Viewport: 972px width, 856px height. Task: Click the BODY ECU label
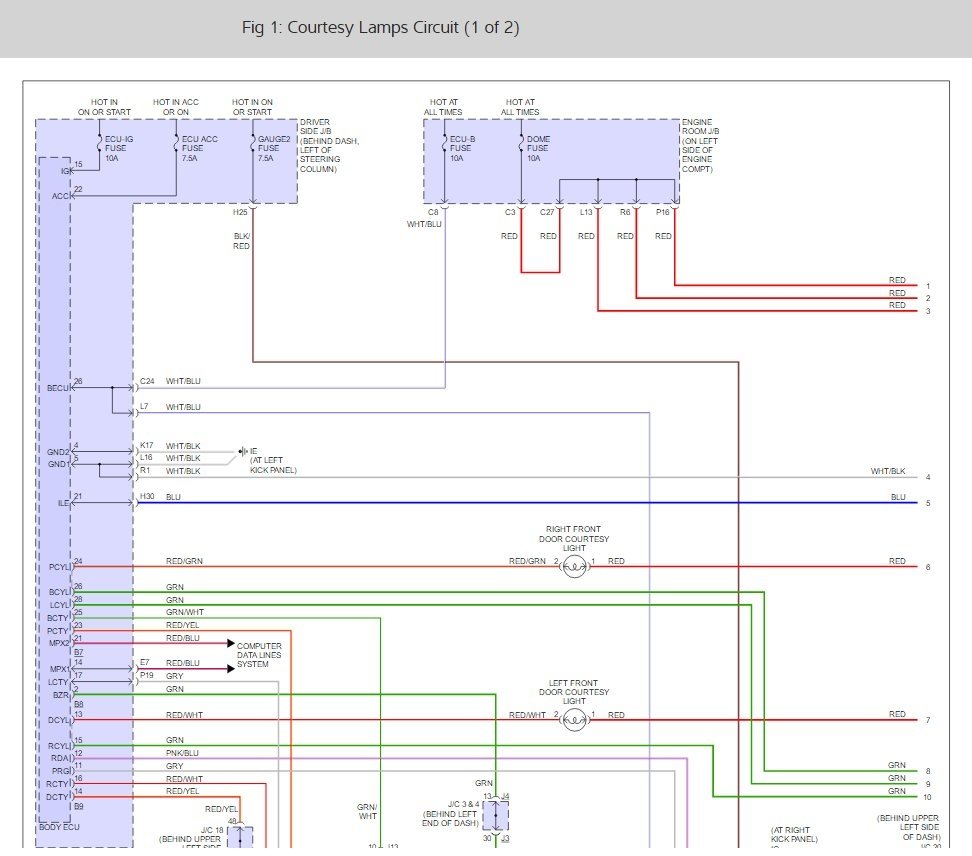60,827
